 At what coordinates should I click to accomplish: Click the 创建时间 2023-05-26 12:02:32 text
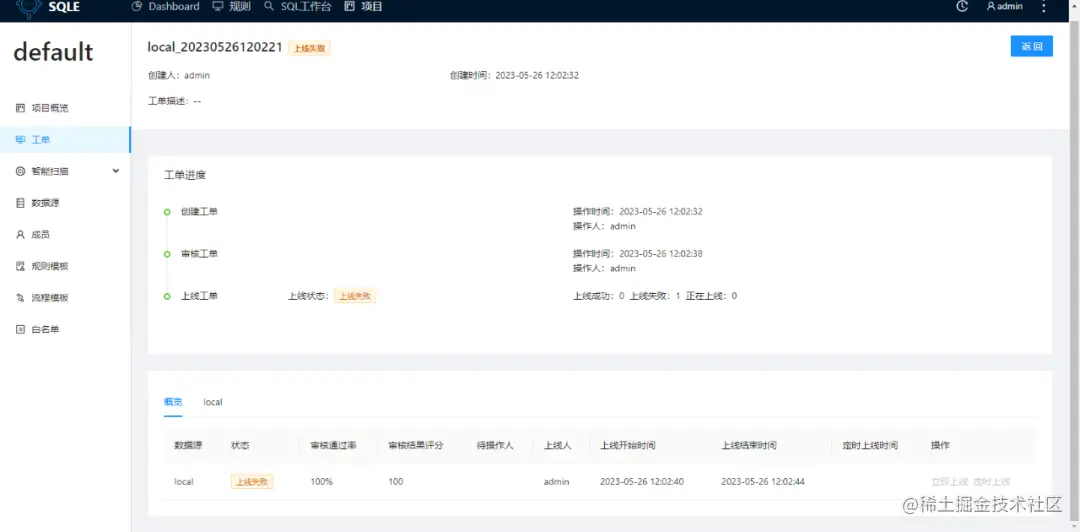(x=514, y=75)
